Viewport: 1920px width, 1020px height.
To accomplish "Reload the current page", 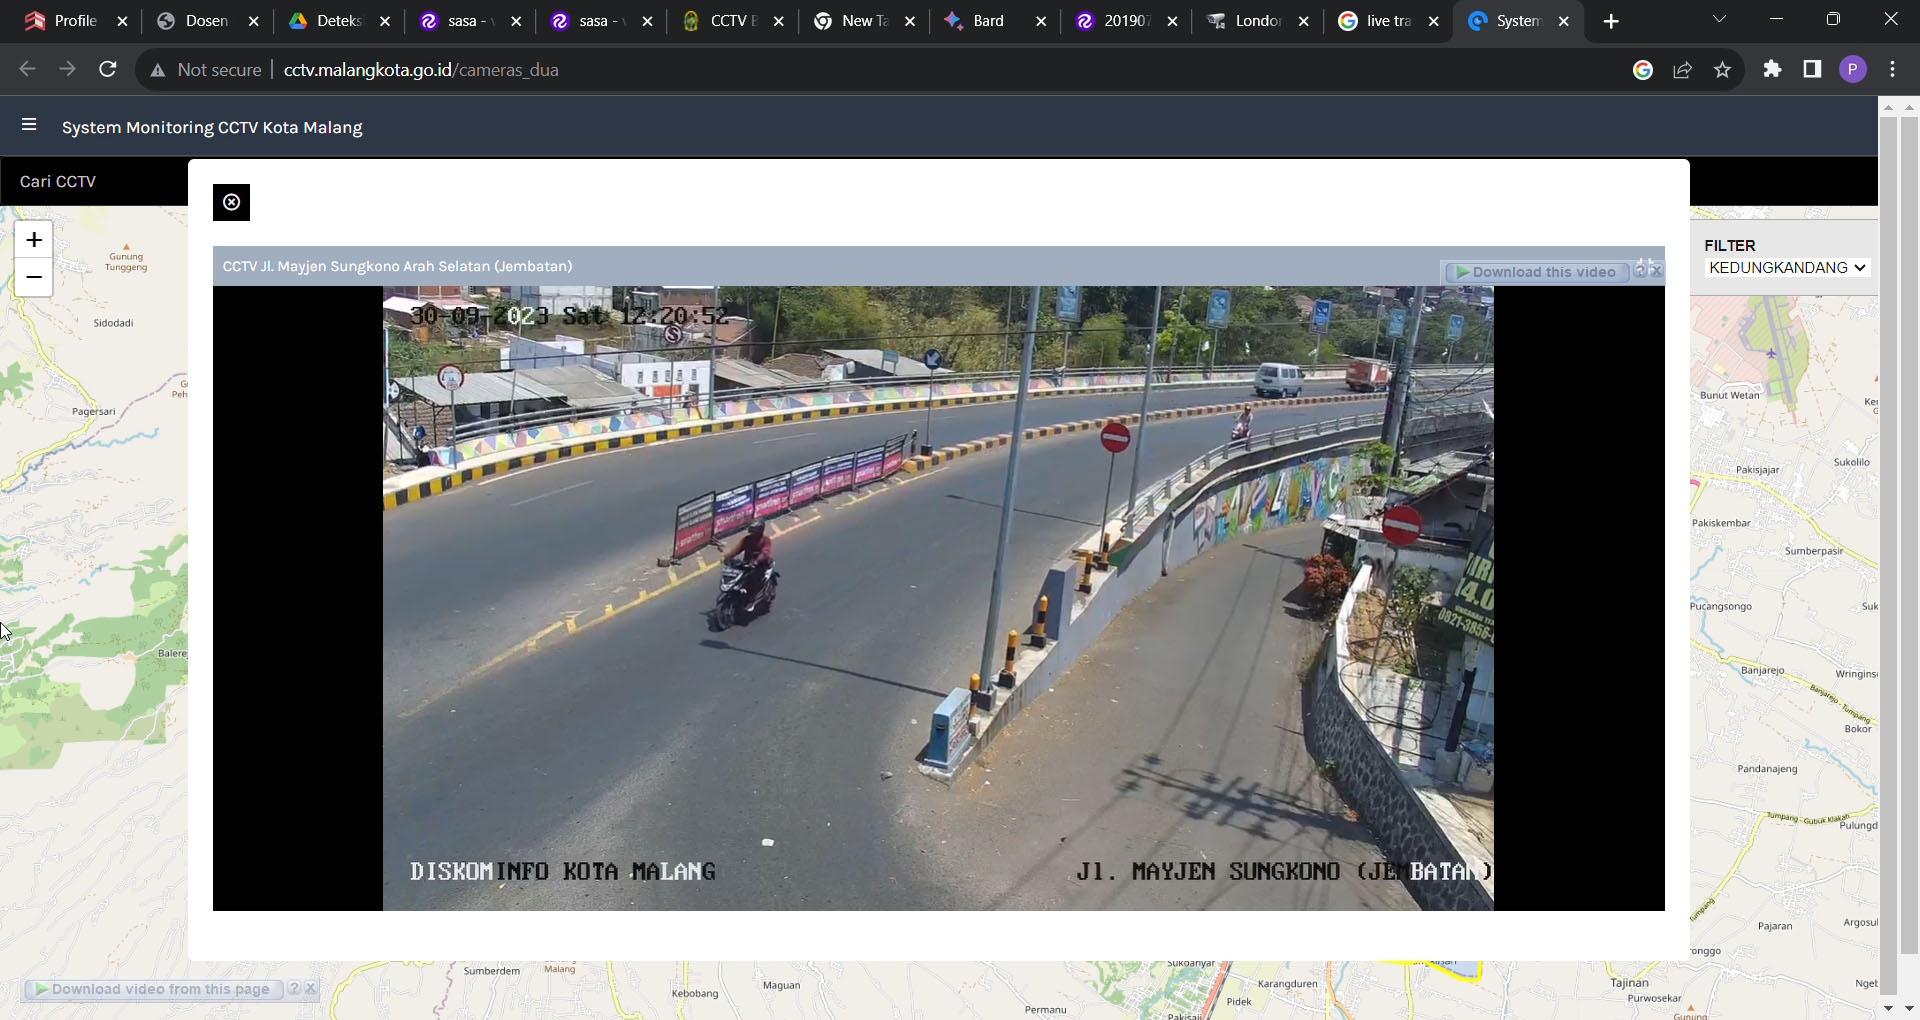I will [x=108, y=69].
